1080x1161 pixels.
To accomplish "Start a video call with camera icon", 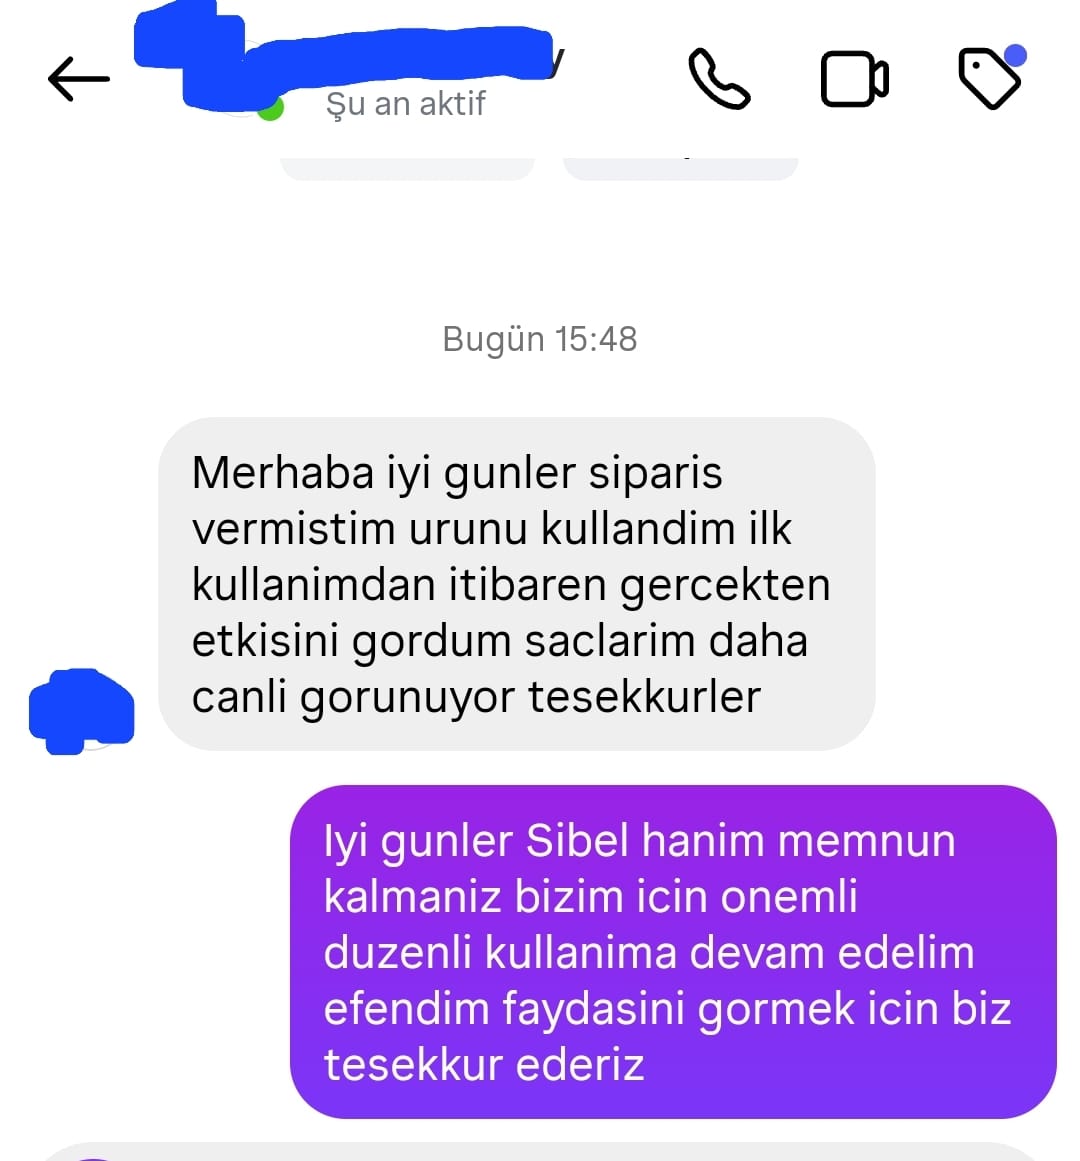I will (854, 79).
